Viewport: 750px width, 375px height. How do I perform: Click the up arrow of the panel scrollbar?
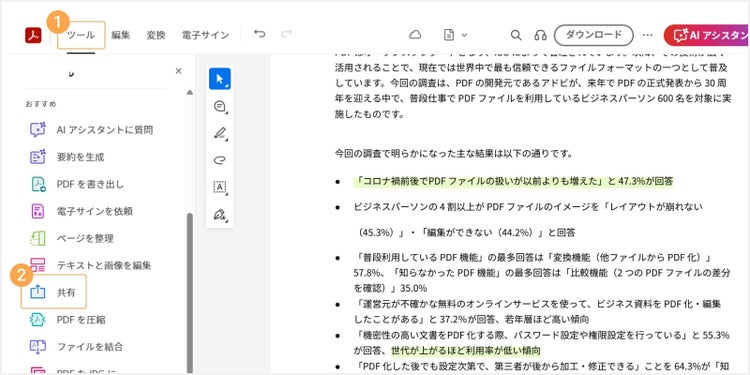click(x=189, y=92)
